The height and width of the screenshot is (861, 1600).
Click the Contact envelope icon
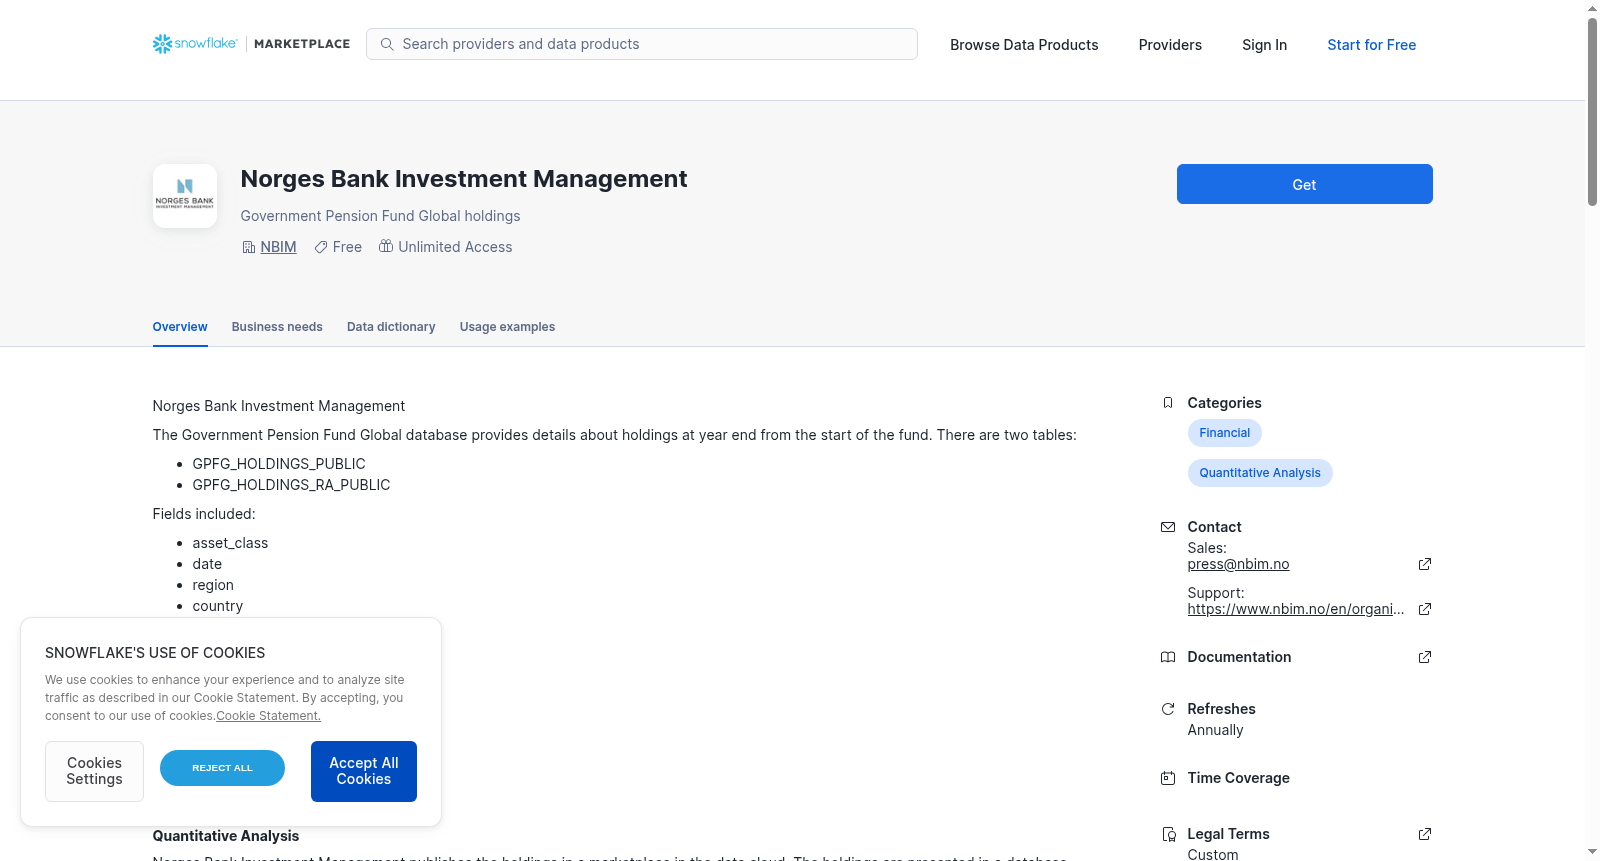point(1168,527)
